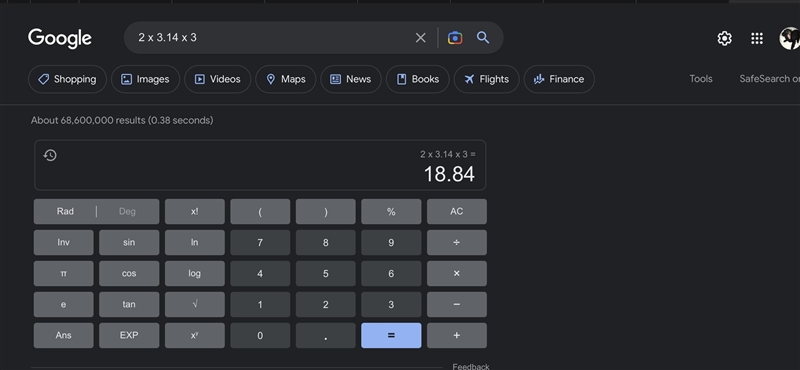The image size is (800, 370).
Task: Open search by image camera icon
Action: pyautogui.click(x=455, y=38)
